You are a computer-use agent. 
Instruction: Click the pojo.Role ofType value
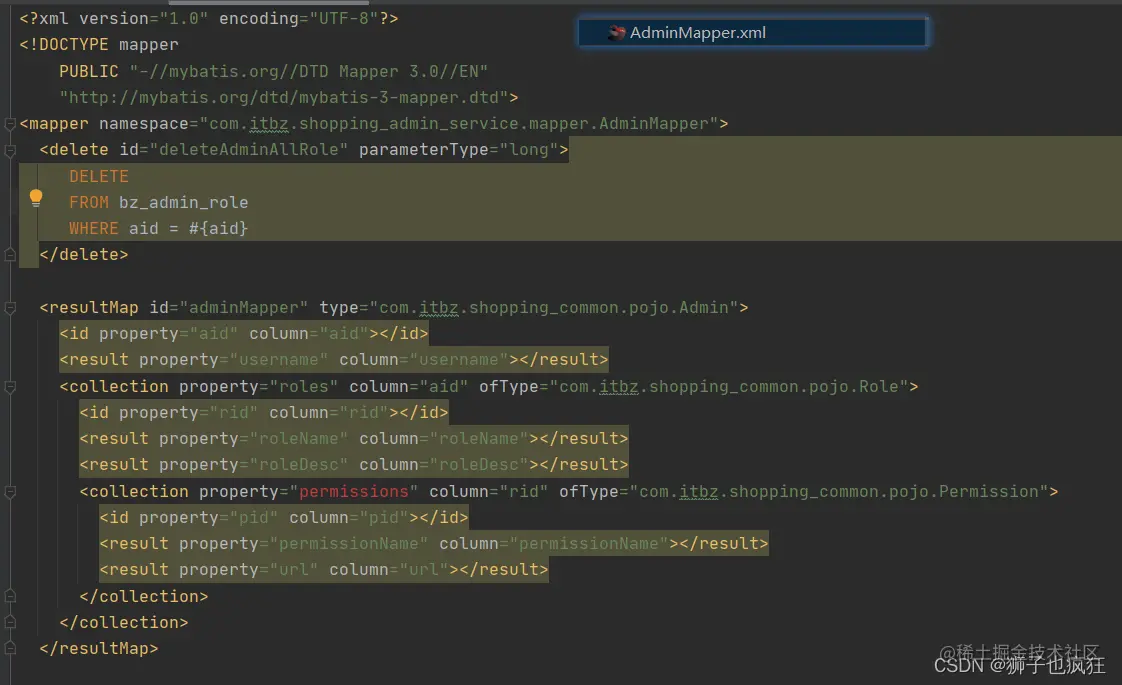[x=728, y=387]
